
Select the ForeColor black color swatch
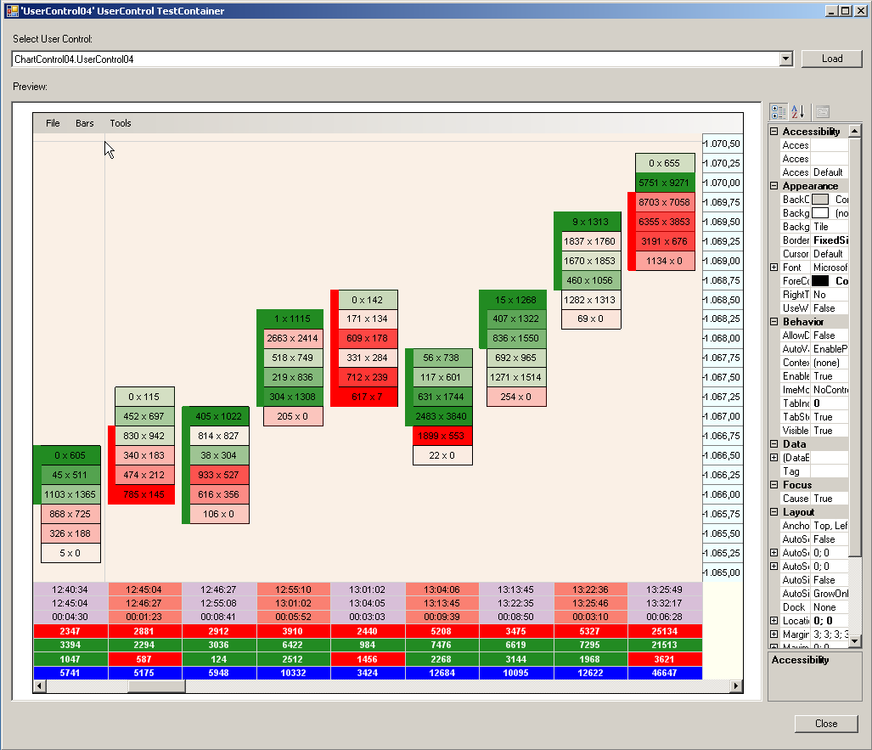point(820,281)
